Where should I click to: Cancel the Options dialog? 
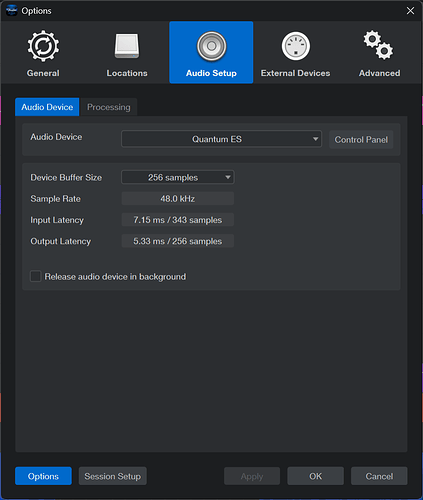pos(379,476)
